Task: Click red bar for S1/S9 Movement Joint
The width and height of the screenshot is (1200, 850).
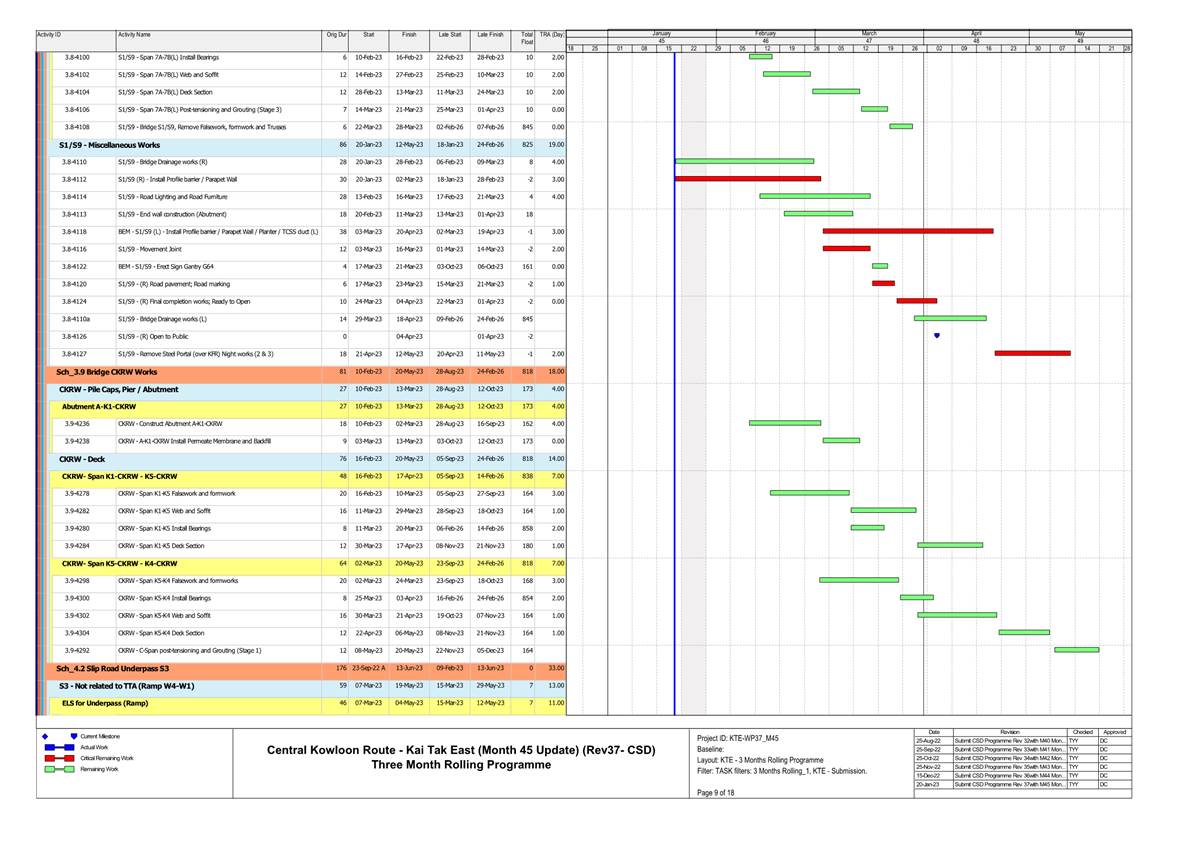Action: [x=846, y=248]
